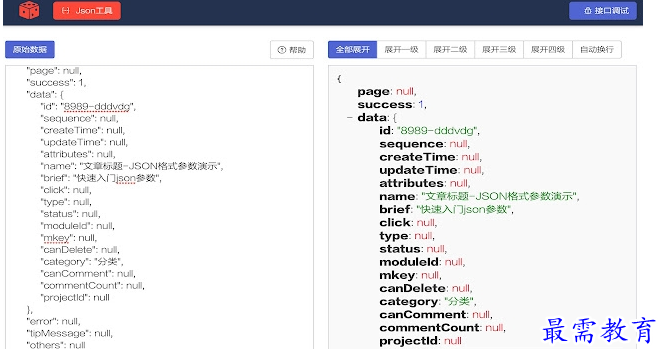Viewport: 664px width, 362px height.
Task: Click the "8989-dddvdg" id value in raw text
Action: [x=97, y=106]
